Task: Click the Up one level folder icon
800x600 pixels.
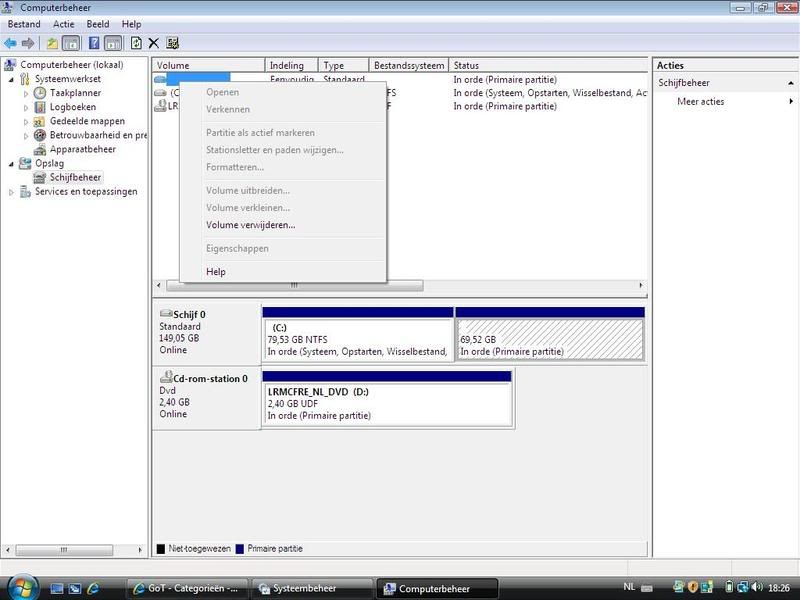Action: click(x=51, y=43)
